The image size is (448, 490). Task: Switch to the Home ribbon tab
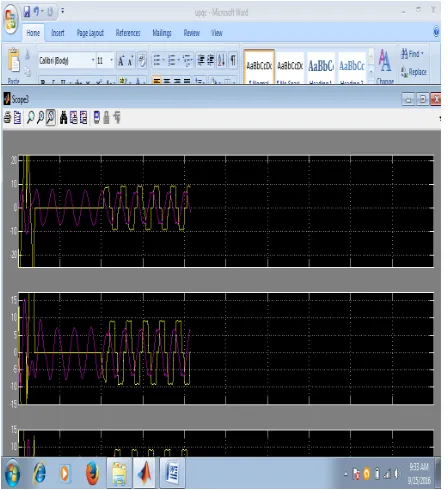pyautogui.click(x=33, y=33)
